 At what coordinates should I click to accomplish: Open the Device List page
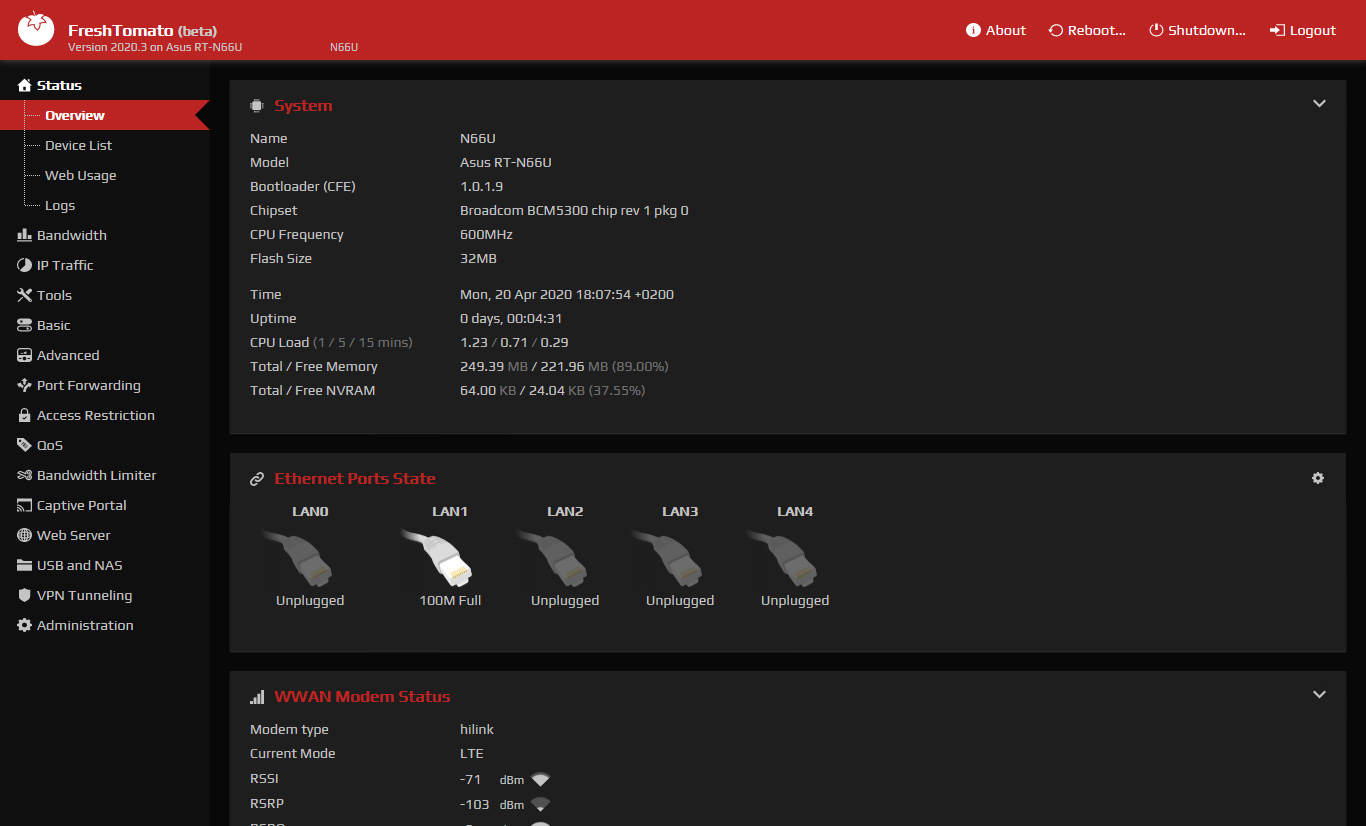[x=78, y=145]
